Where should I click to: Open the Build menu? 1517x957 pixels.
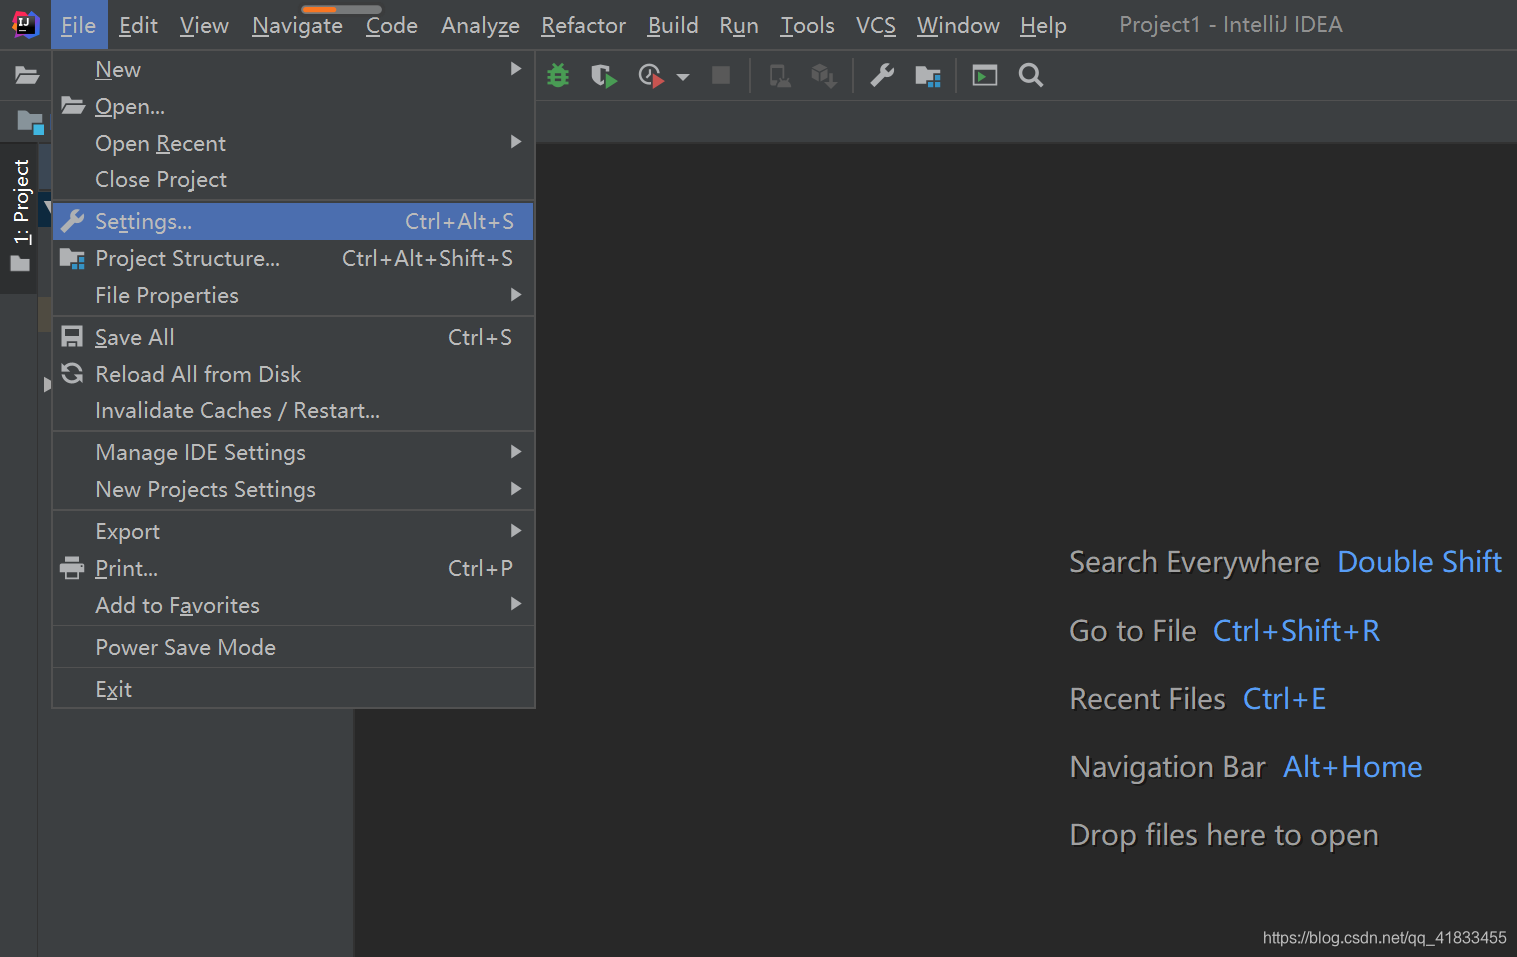pyautogui.click(x=673, y=25)
